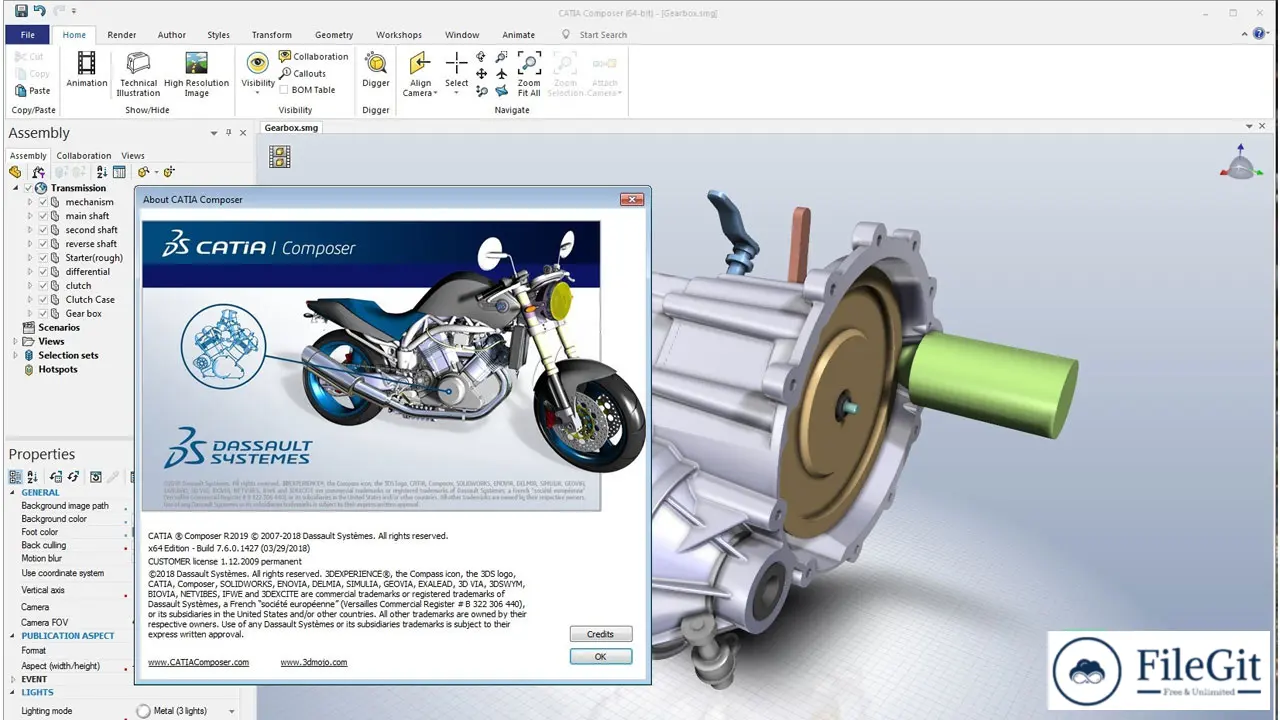1280x720 pixels.
Task: Toggle visibility checkbox for clutch
Action: coord(43,286)
